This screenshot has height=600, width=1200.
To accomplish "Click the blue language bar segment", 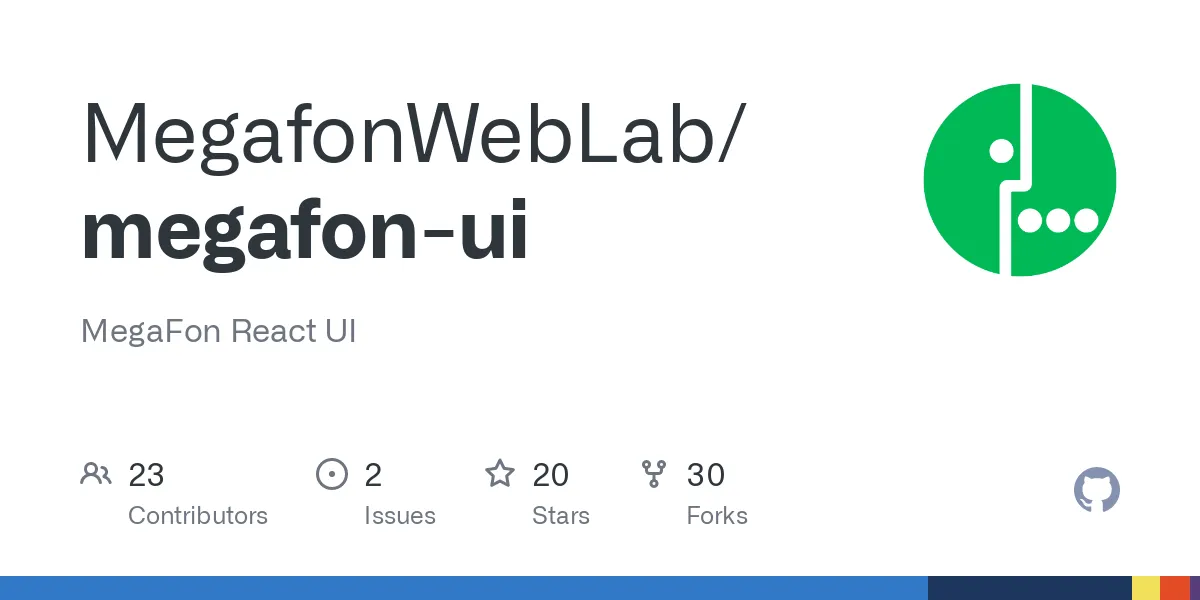I will point(464,588).
